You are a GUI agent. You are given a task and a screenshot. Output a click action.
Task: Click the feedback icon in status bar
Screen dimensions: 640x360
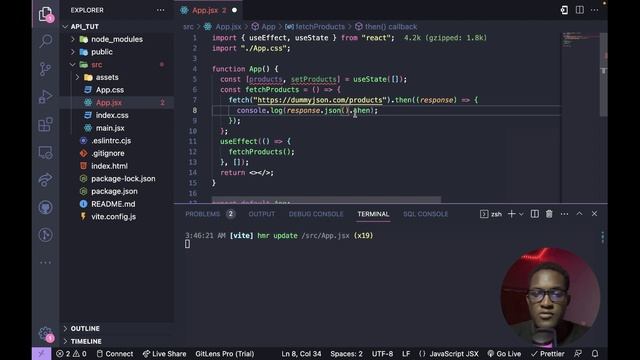click(x=578, y=353)
